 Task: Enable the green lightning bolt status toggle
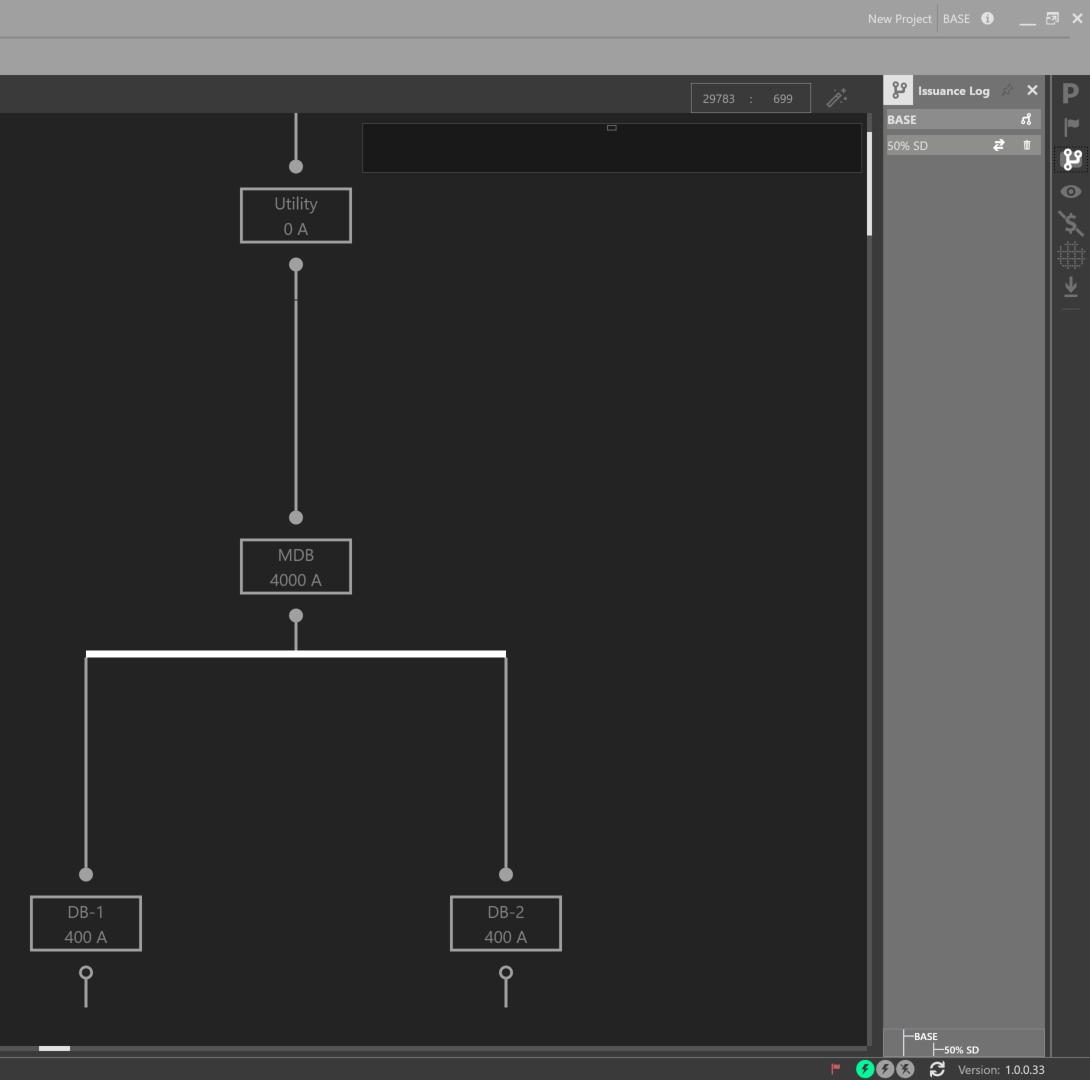point(865,1069)
